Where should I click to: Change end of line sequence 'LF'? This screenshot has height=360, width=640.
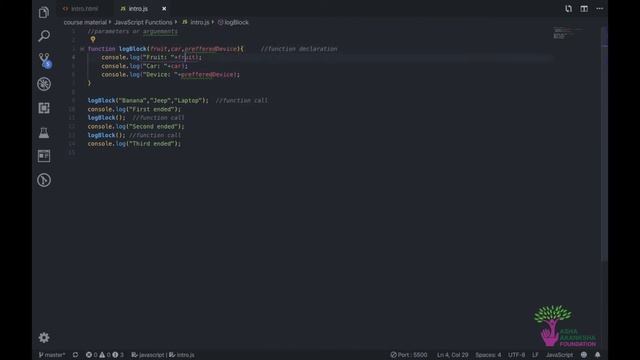tap(535, 355)
